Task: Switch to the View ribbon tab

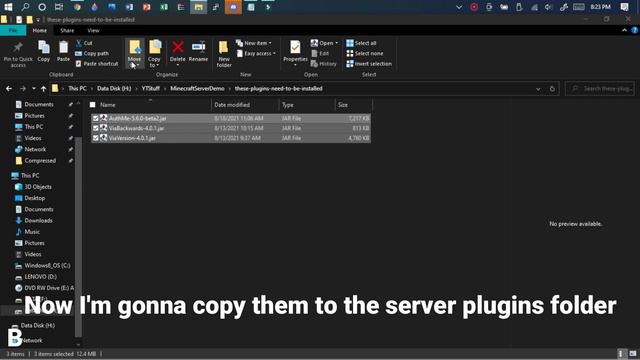Action: tap(93, 31)
